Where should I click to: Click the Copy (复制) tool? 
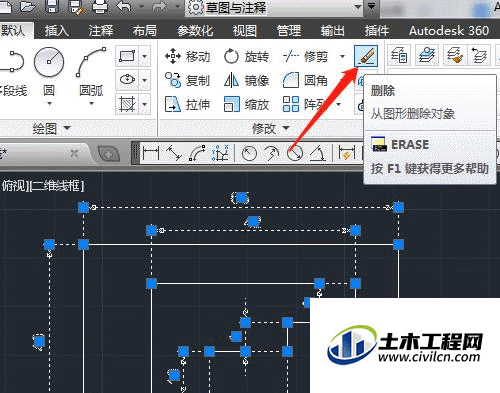click(188, 81)
